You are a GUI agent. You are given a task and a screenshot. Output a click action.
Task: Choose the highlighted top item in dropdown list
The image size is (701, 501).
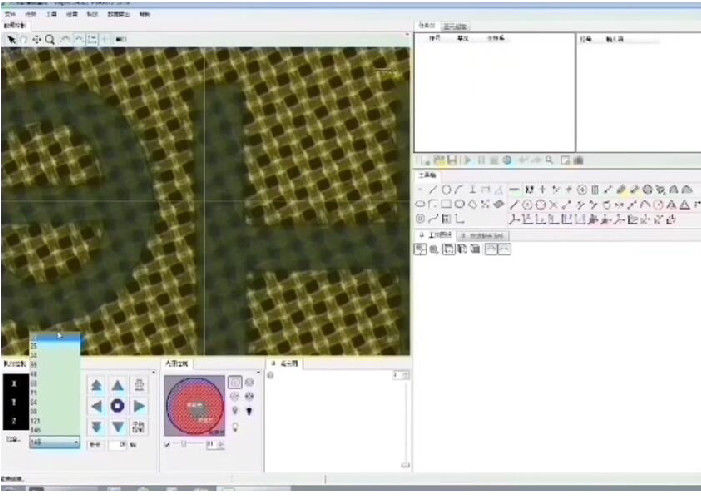pos(54,337)
